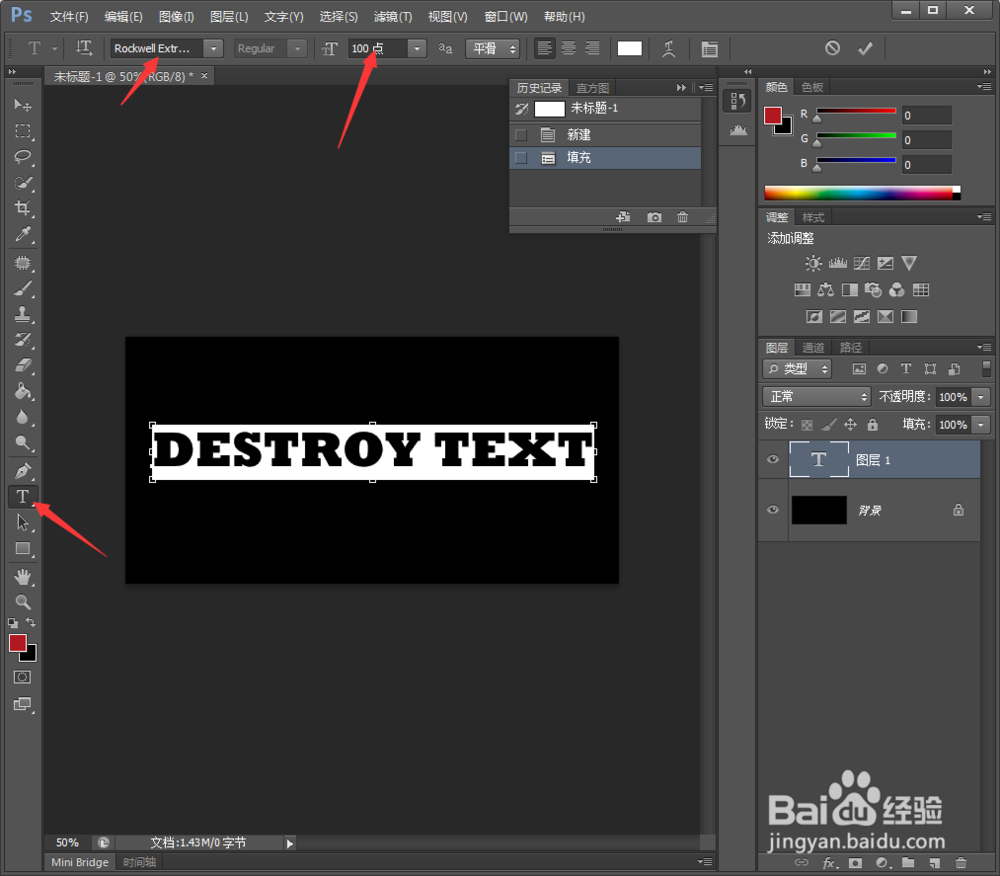
Task: Toggle history brush source for 新建 state
Action: click(521, 135)
